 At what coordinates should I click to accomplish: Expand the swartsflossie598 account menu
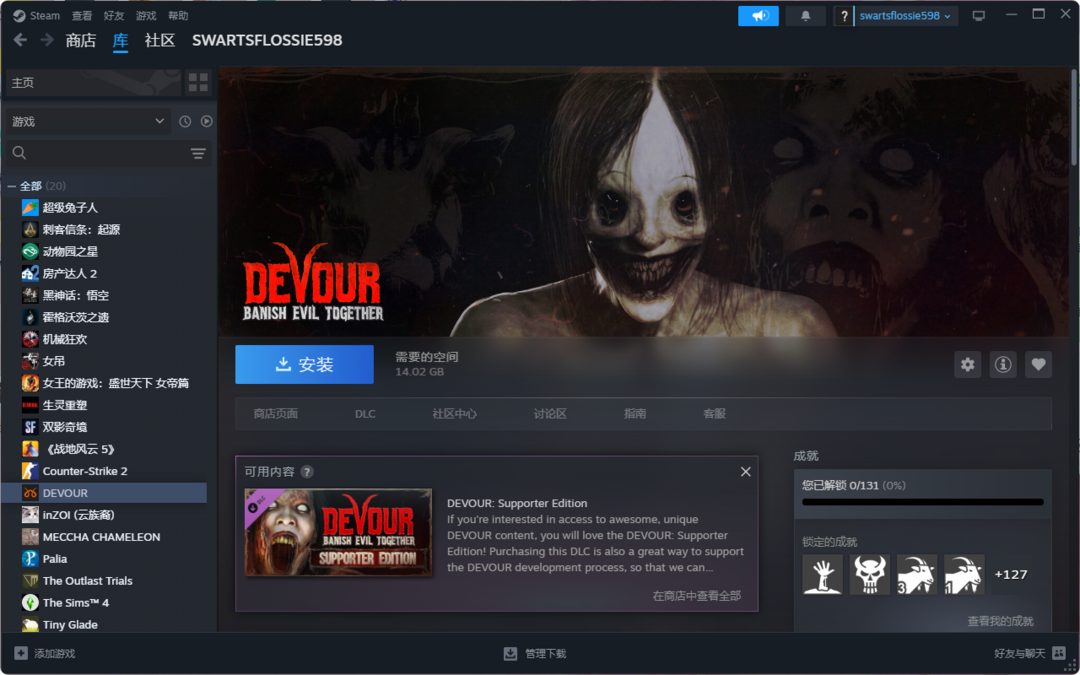click(906, 16)
